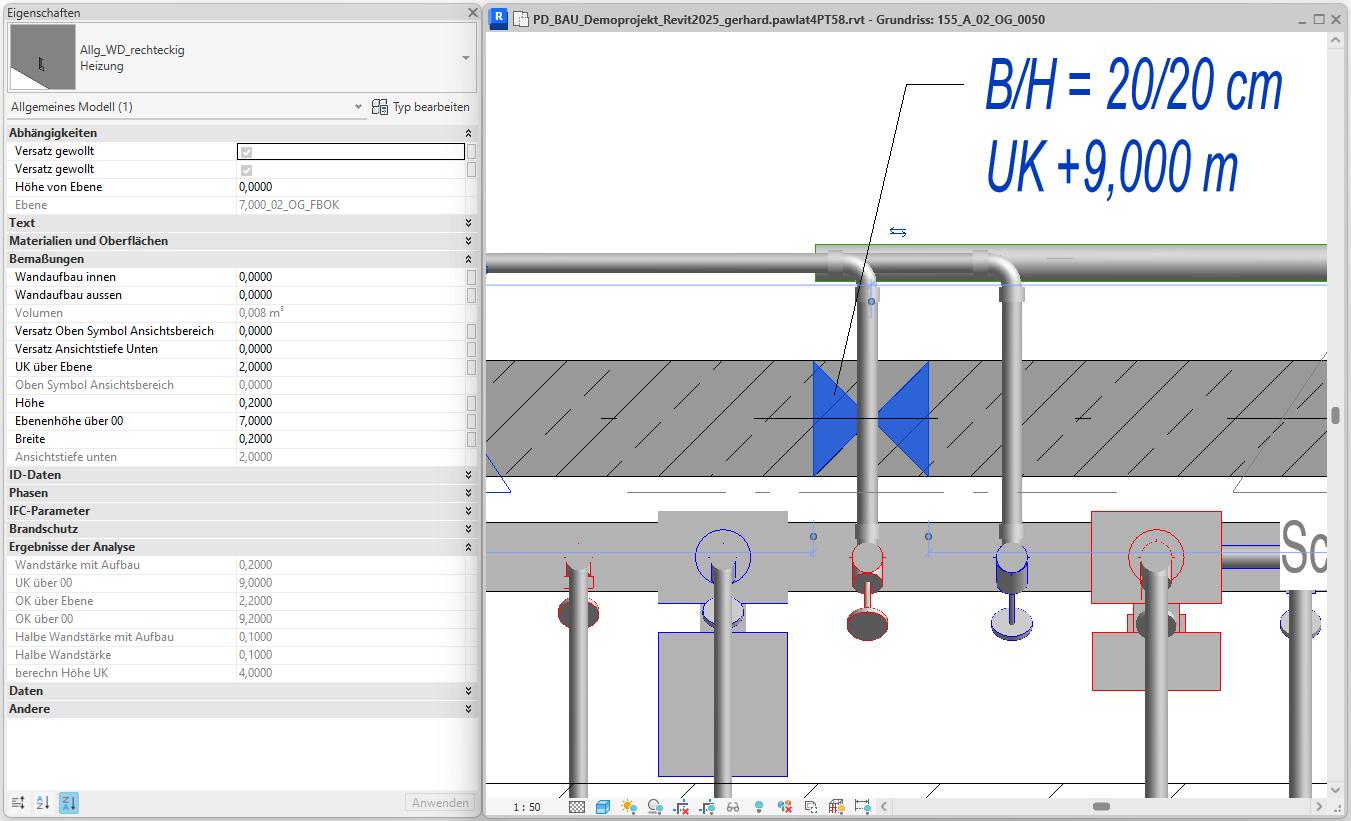This screenshot has width=1351, height=821.
Task: Click the Visual Style cube icon
Action: click(x=603, y=807)
